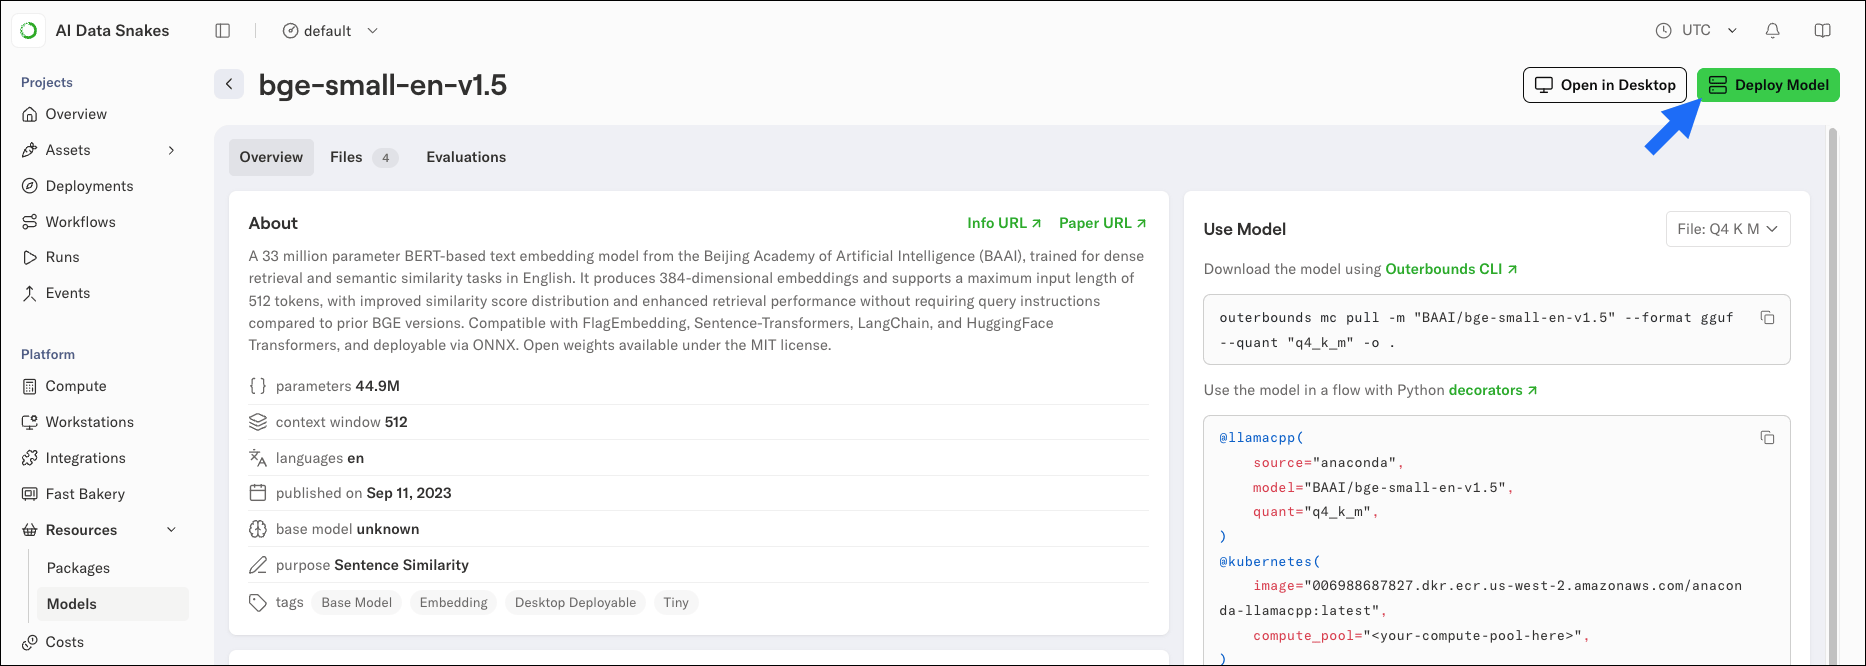Collapse the Resources section chevron

[x=172, y=530]
